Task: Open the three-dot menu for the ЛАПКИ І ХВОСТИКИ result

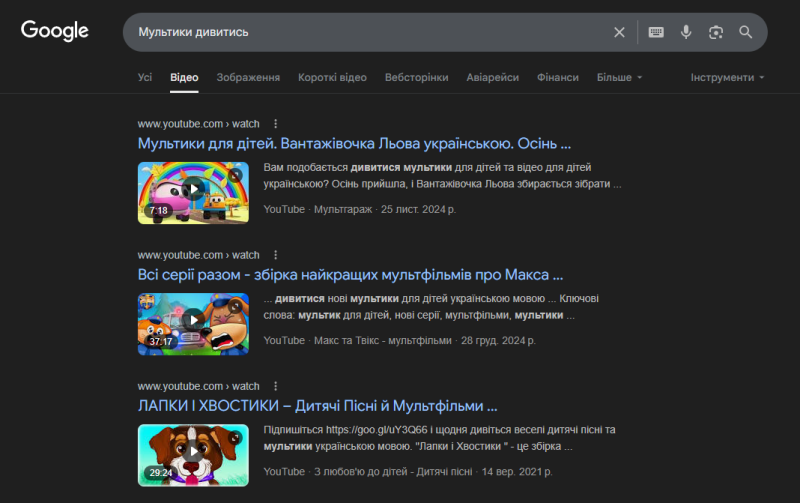Action: pos(276,386)
